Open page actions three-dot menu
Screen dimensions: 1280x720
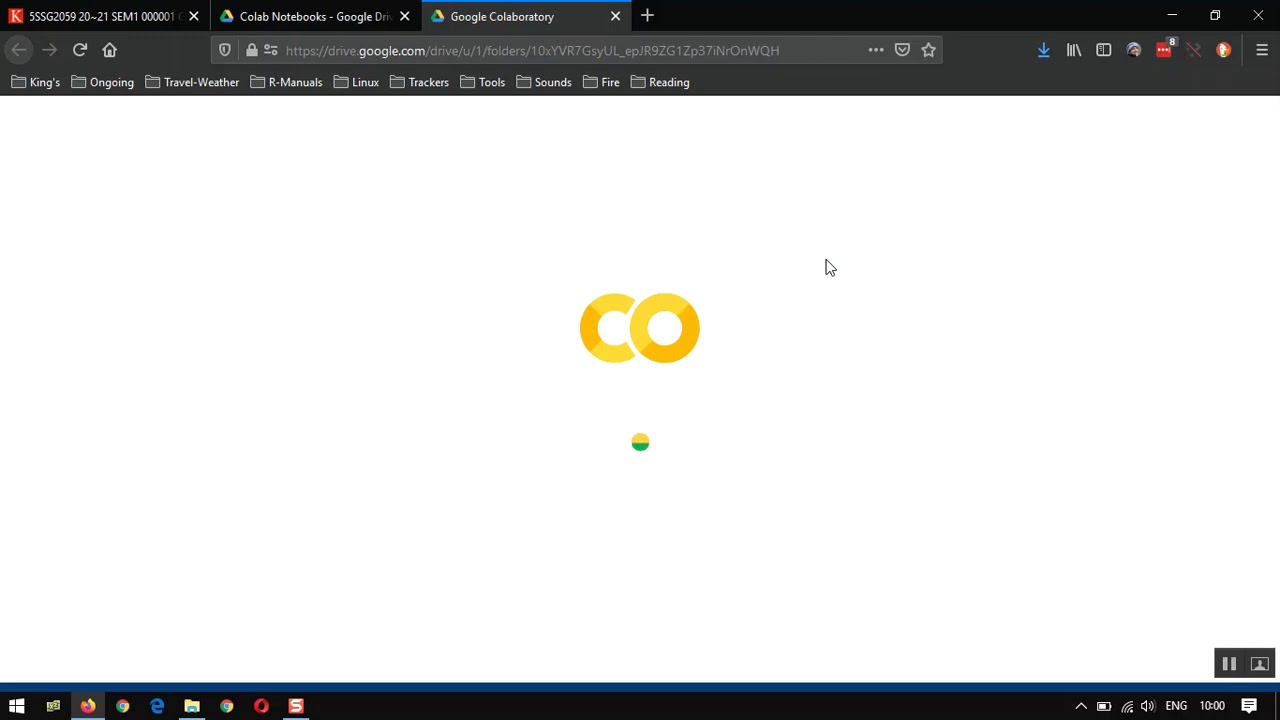pos(876,50)
